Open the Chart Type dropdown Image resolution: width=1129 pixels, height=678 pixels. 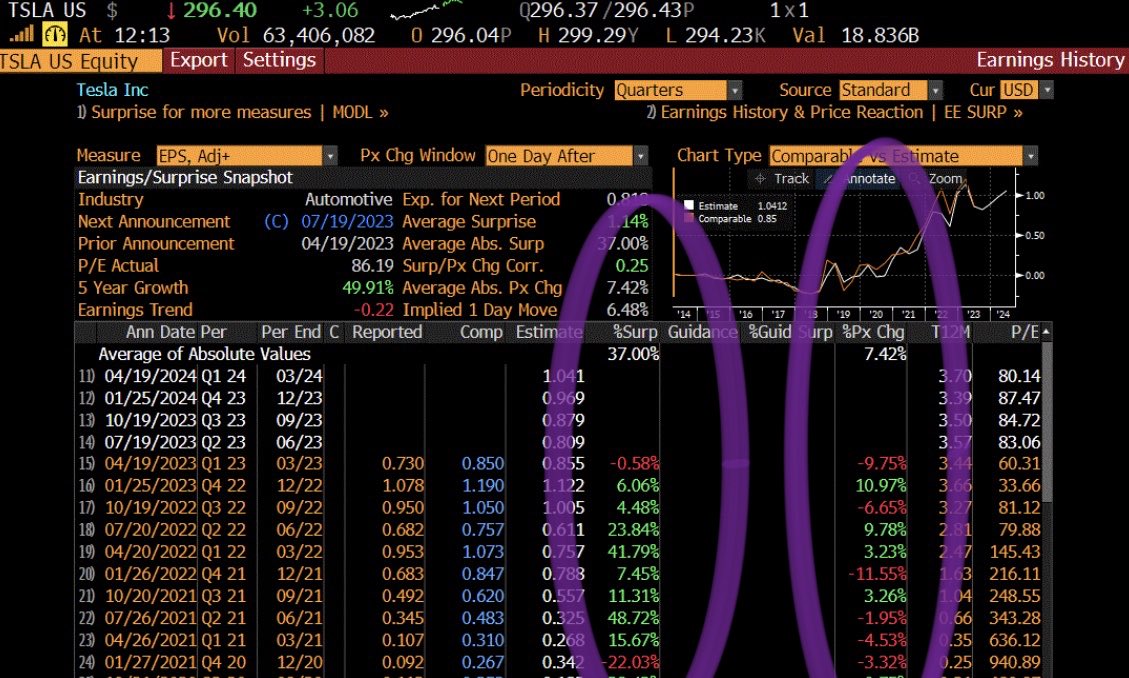tap(904, 155)
